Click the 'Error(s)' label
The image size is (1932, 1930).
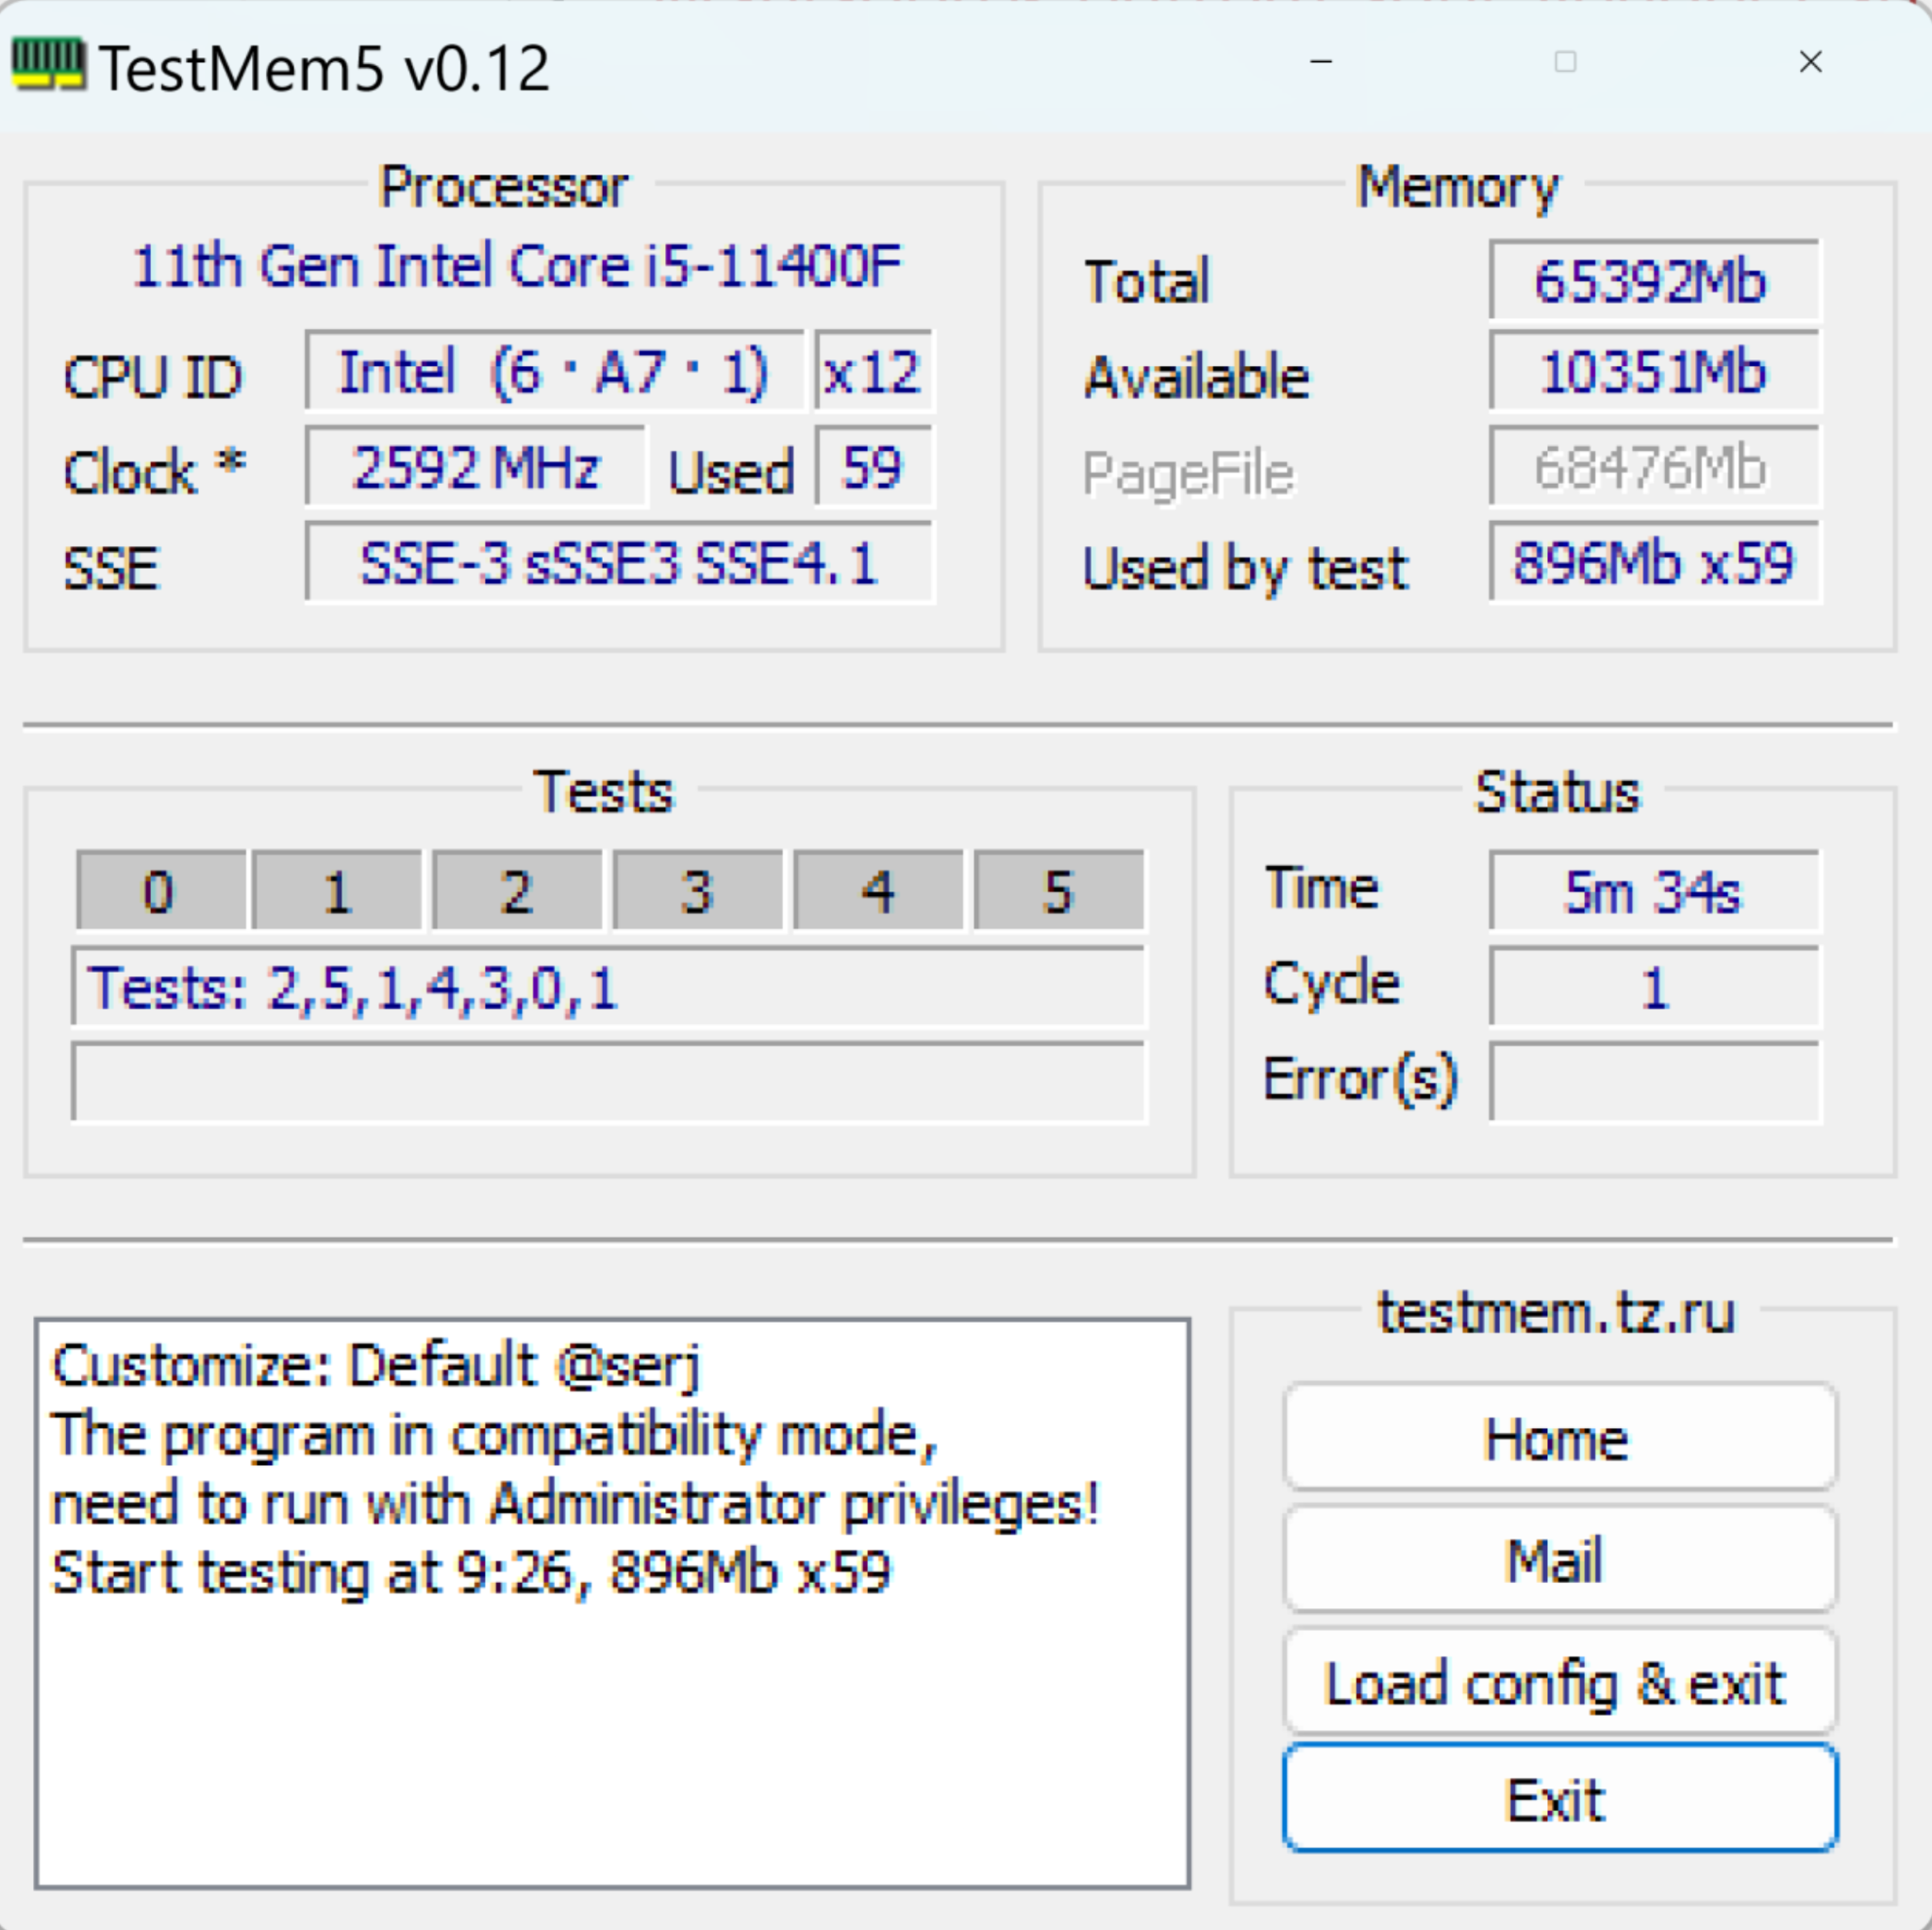1360,1080
